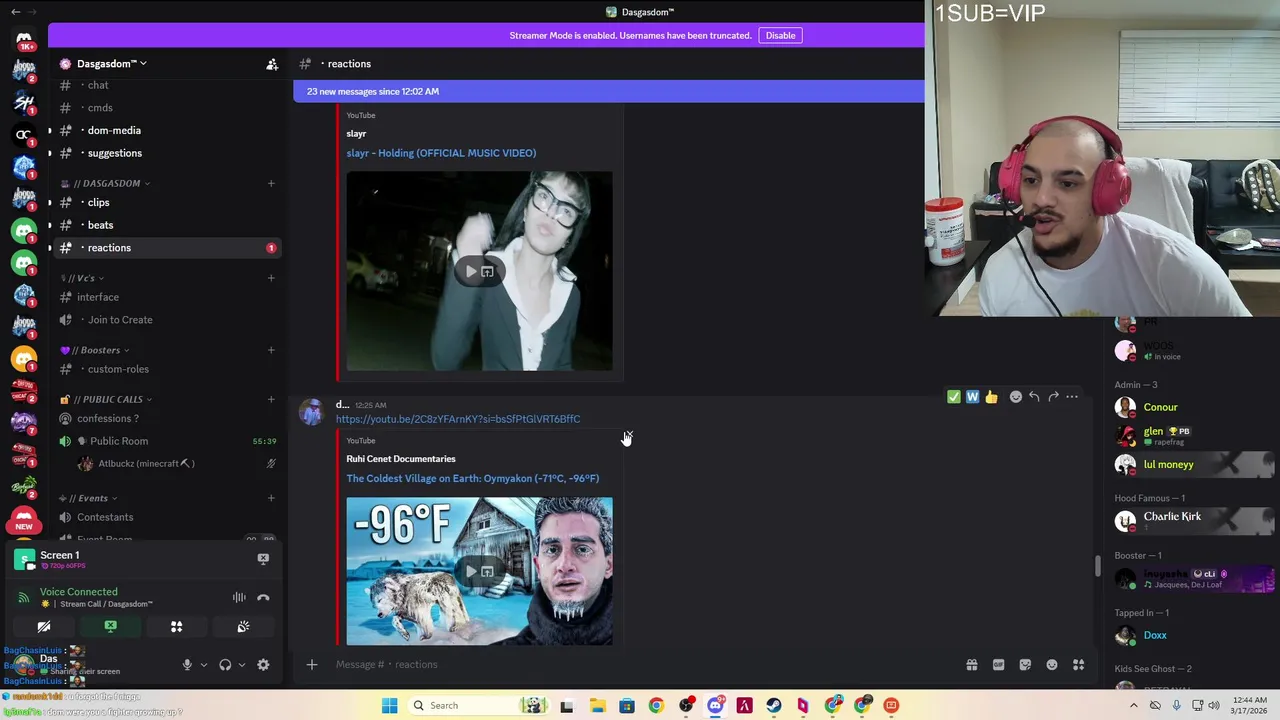Join the Public Room voice channel
This screenshot has height=720, width=1280.
point(167,441)
